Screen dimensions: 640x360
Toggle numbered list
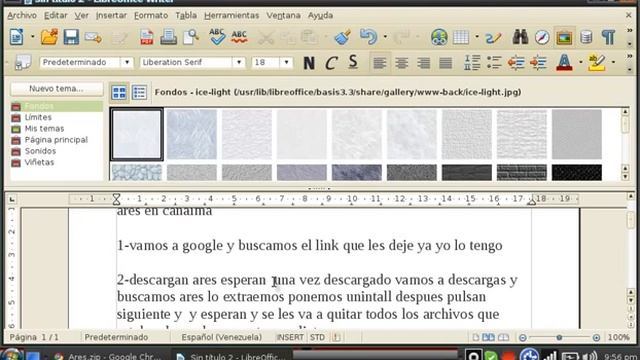coord(472,63)
